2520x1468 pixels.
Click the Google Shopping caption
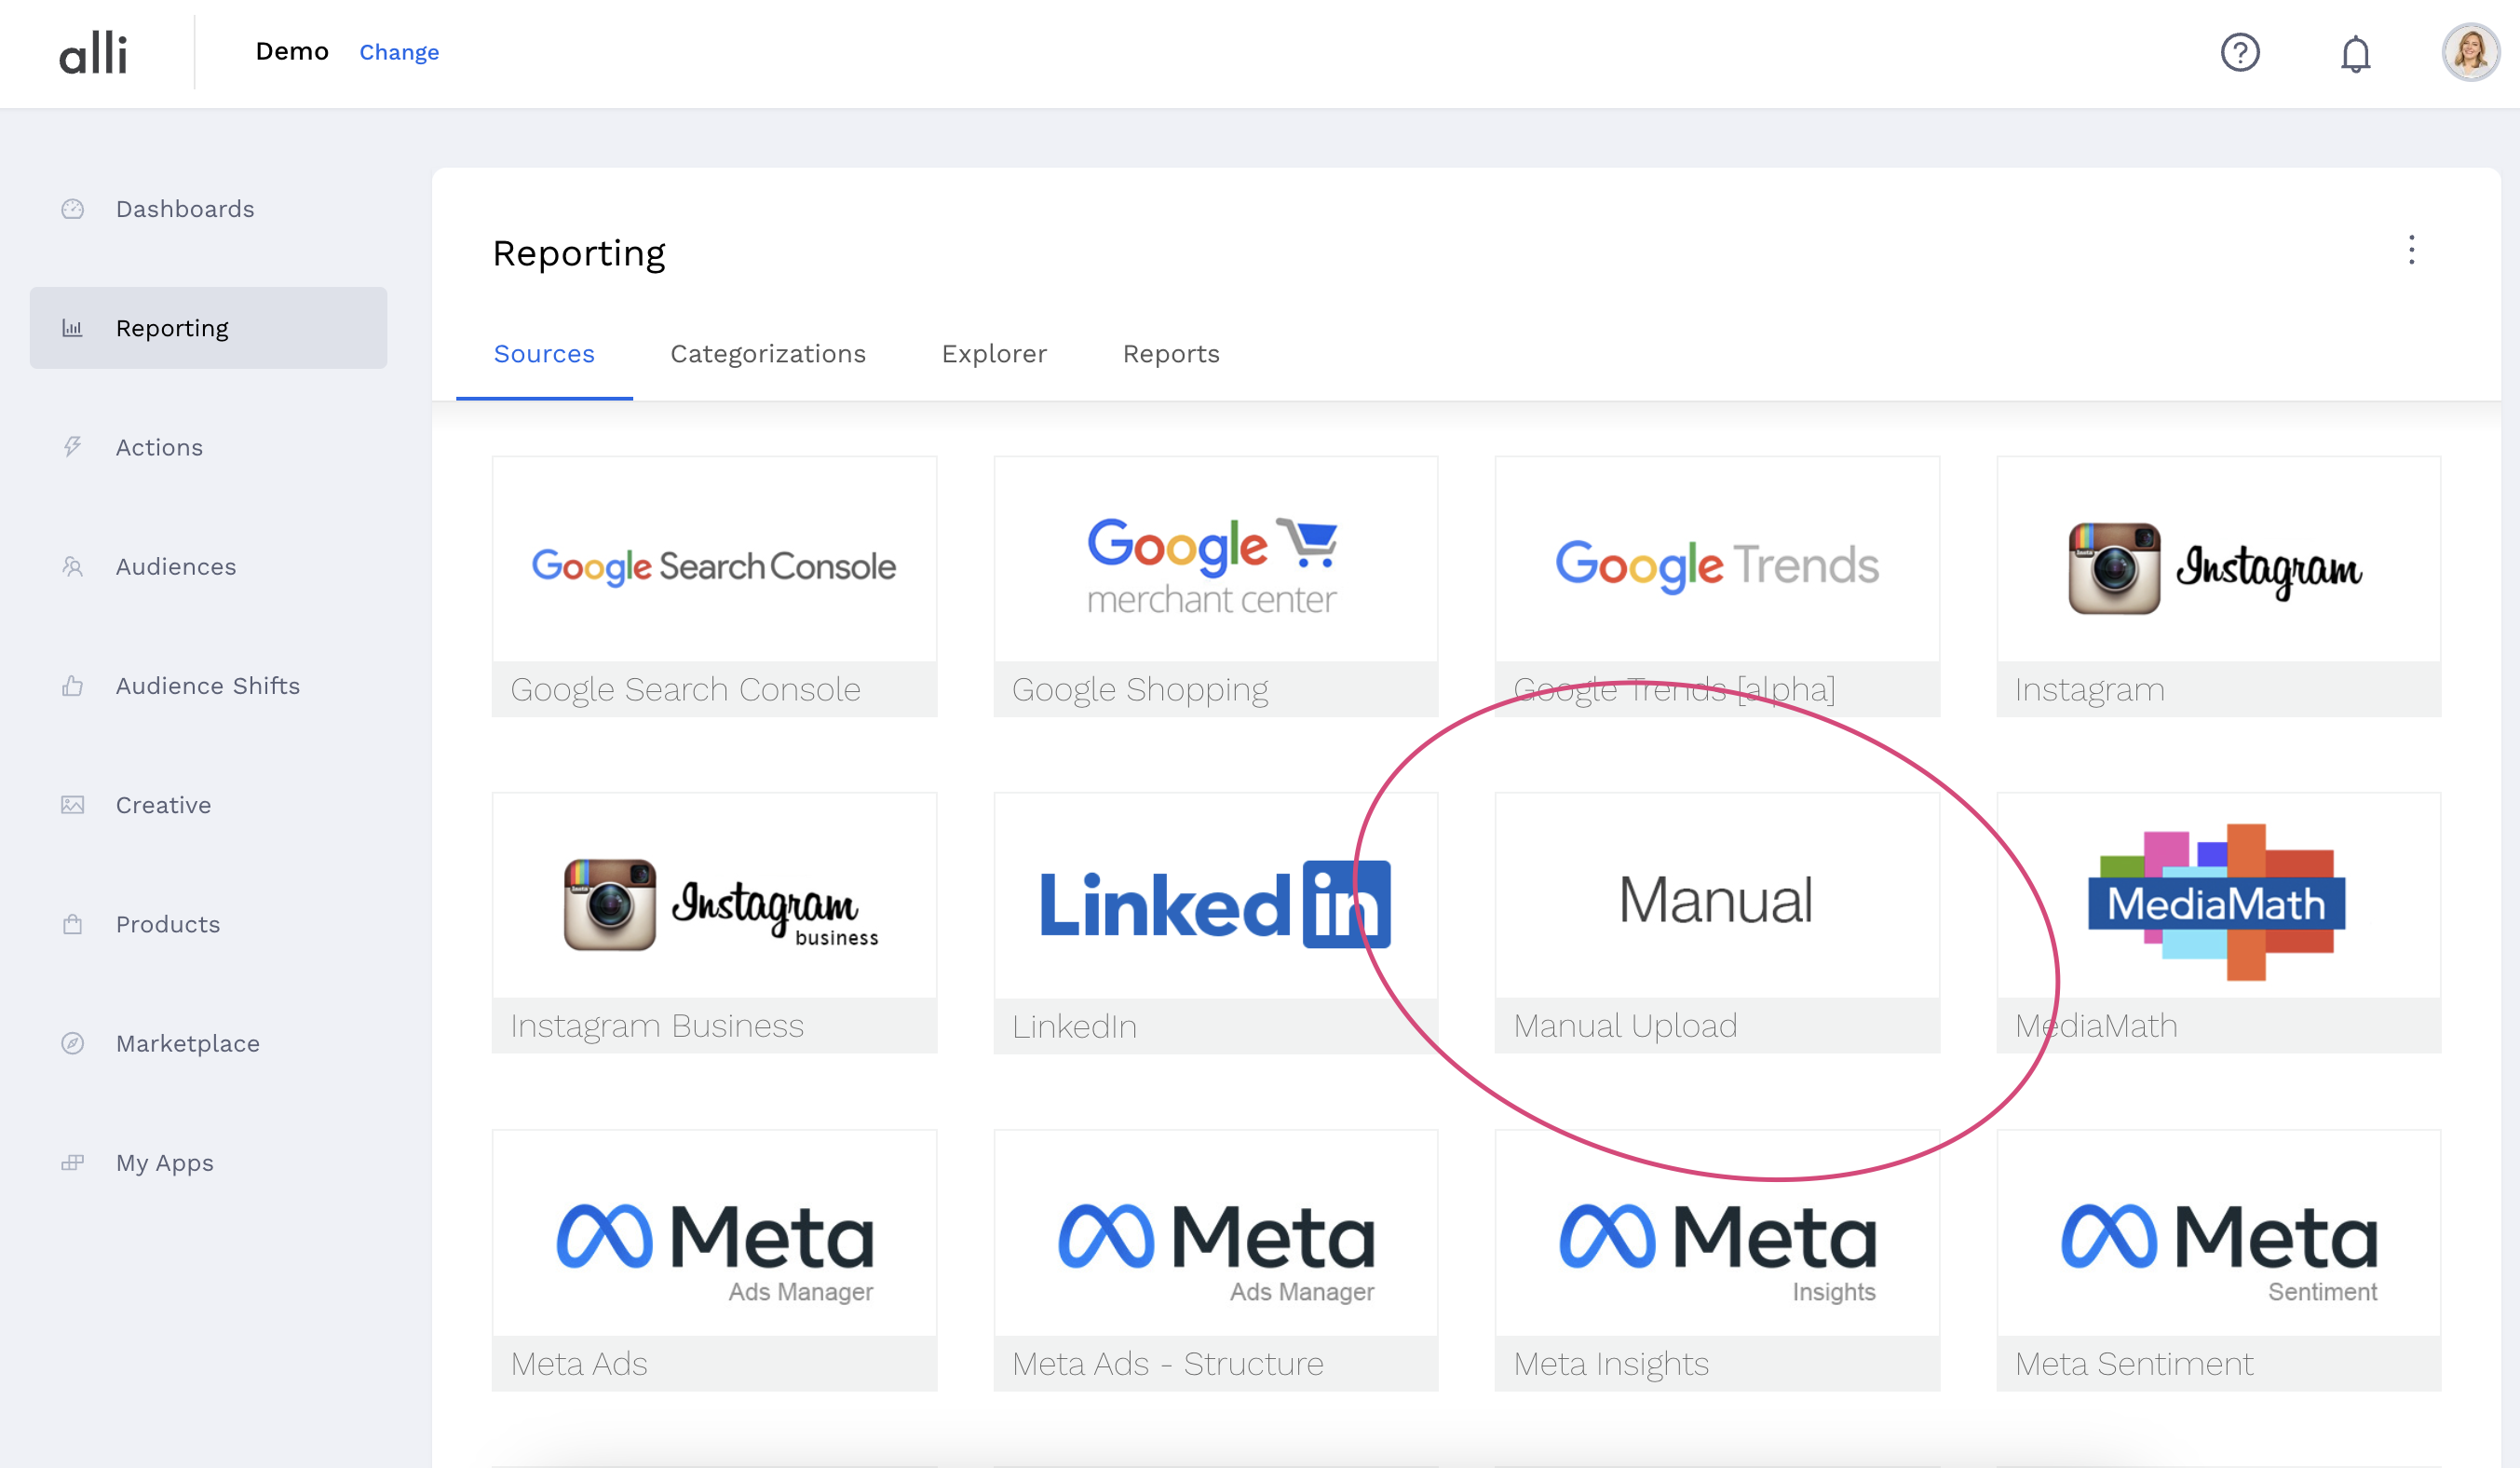tap(1140, 690)
